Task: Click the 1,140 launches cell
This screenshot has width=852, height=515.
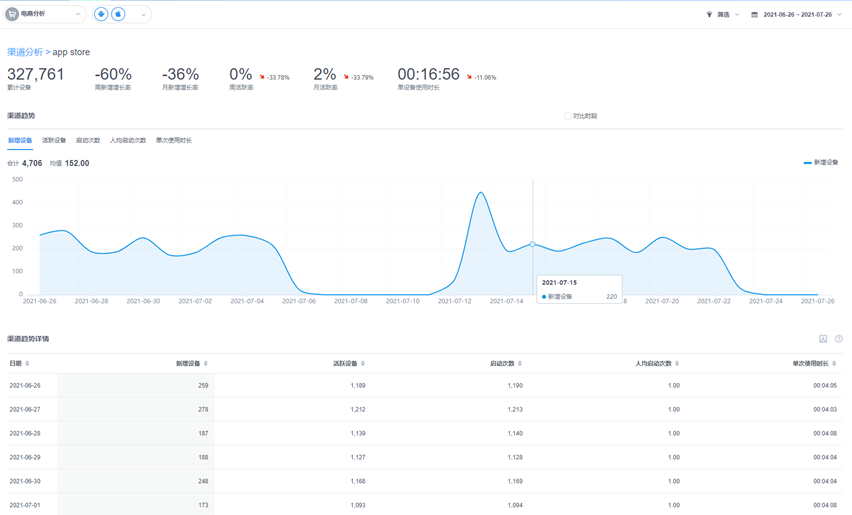Action: (515, 433)
